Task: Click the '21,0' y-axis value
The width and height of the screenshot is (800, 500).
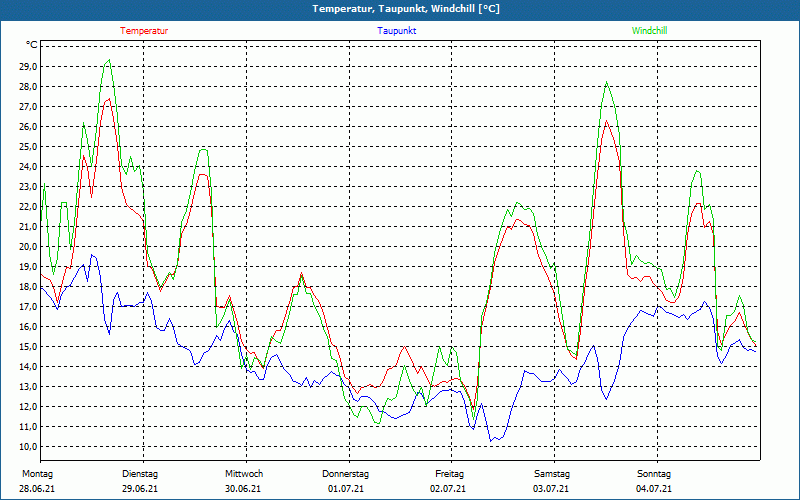Action: click(x=29, y=227)
